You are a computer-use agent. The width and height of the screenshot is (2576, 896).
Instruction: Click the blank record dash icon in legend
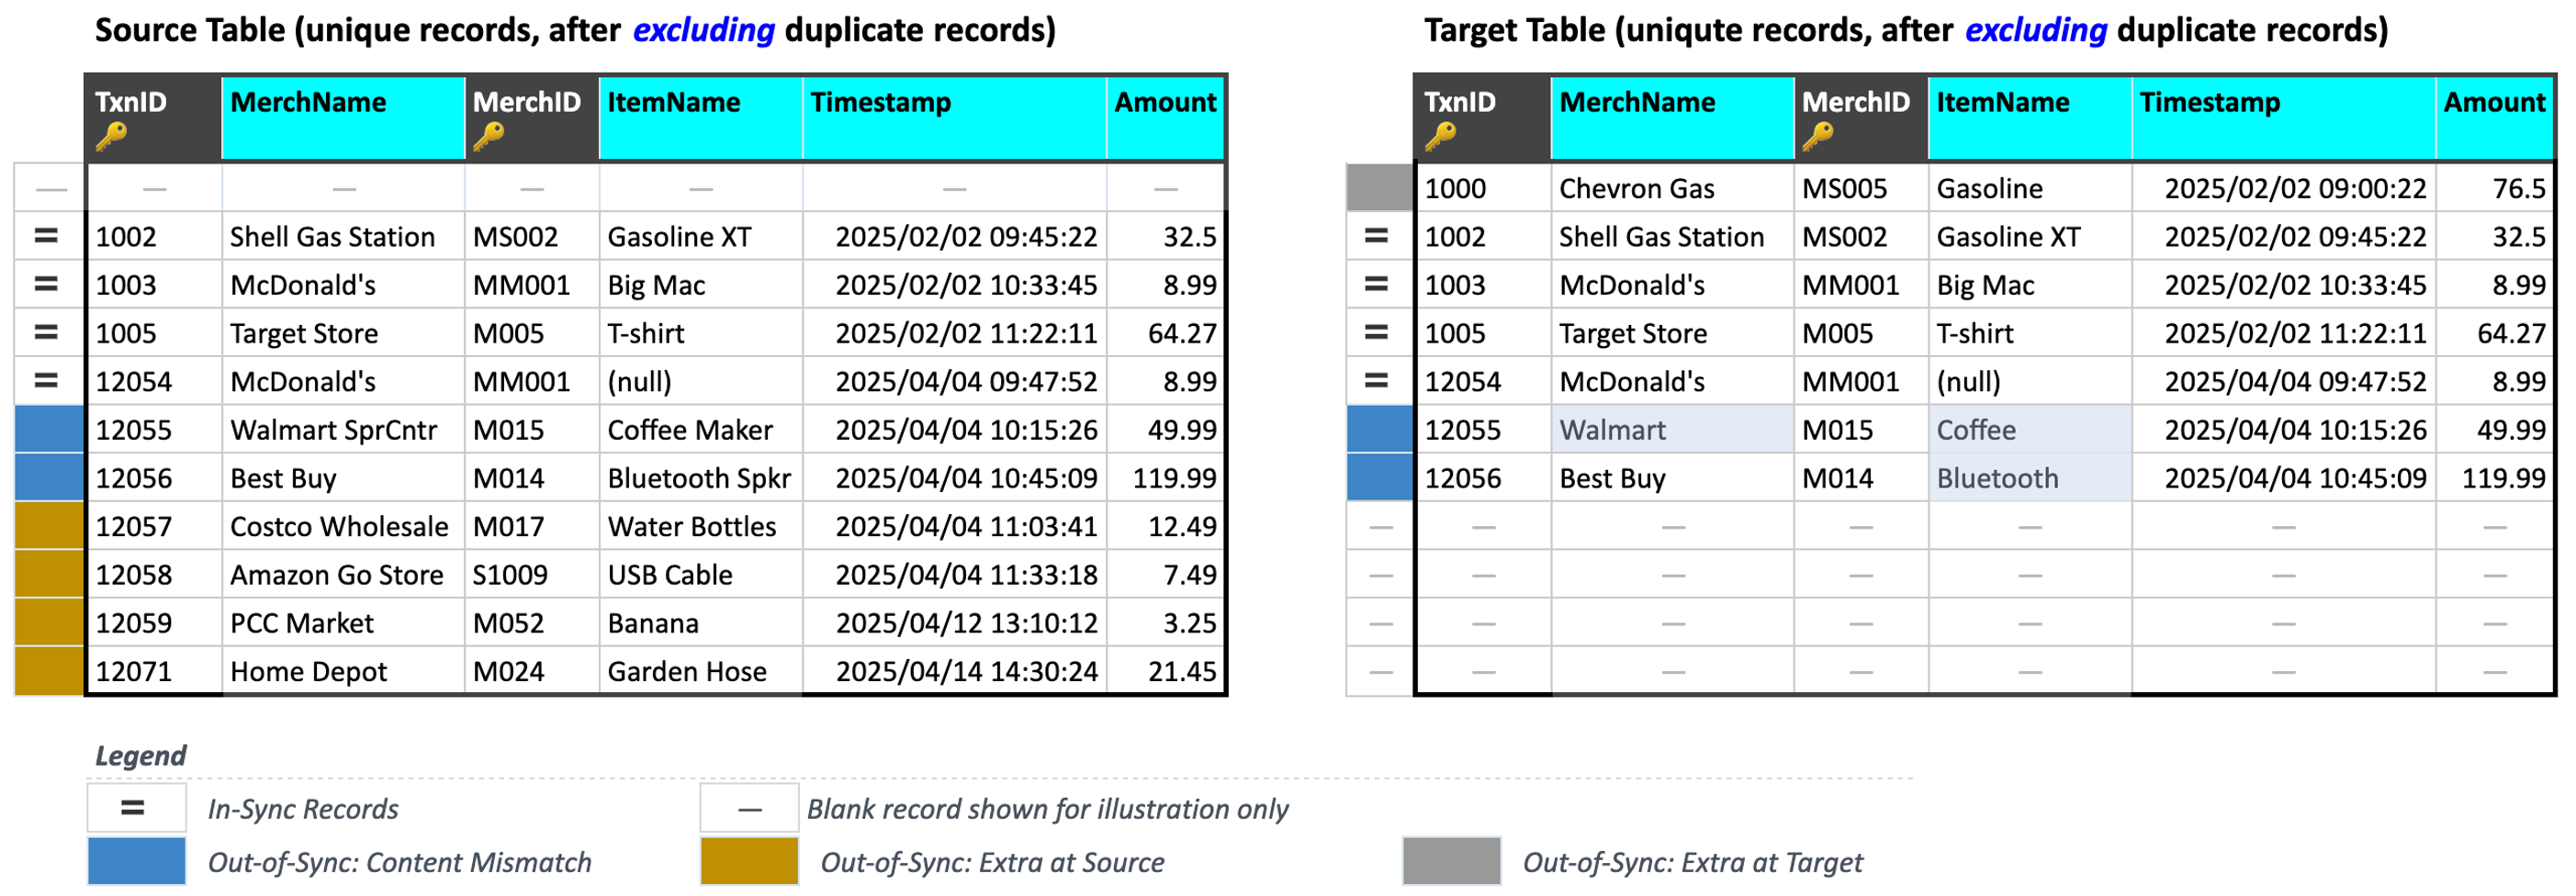pos(748,808)
